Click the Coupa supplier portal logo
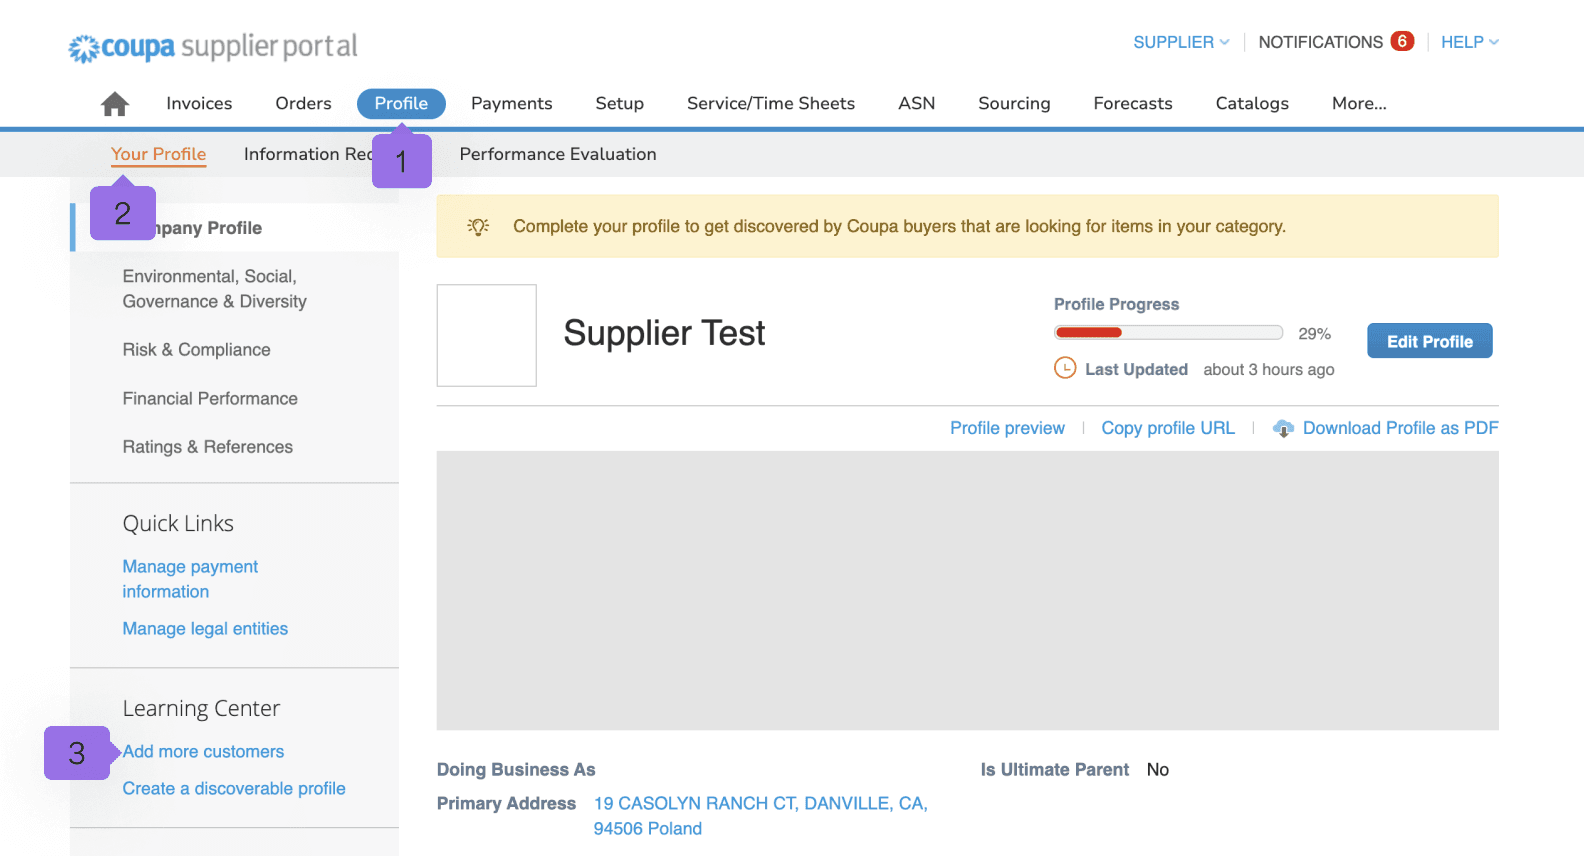Image resolution: width=1584 pixels, height=856 pixels. (213, 47)
